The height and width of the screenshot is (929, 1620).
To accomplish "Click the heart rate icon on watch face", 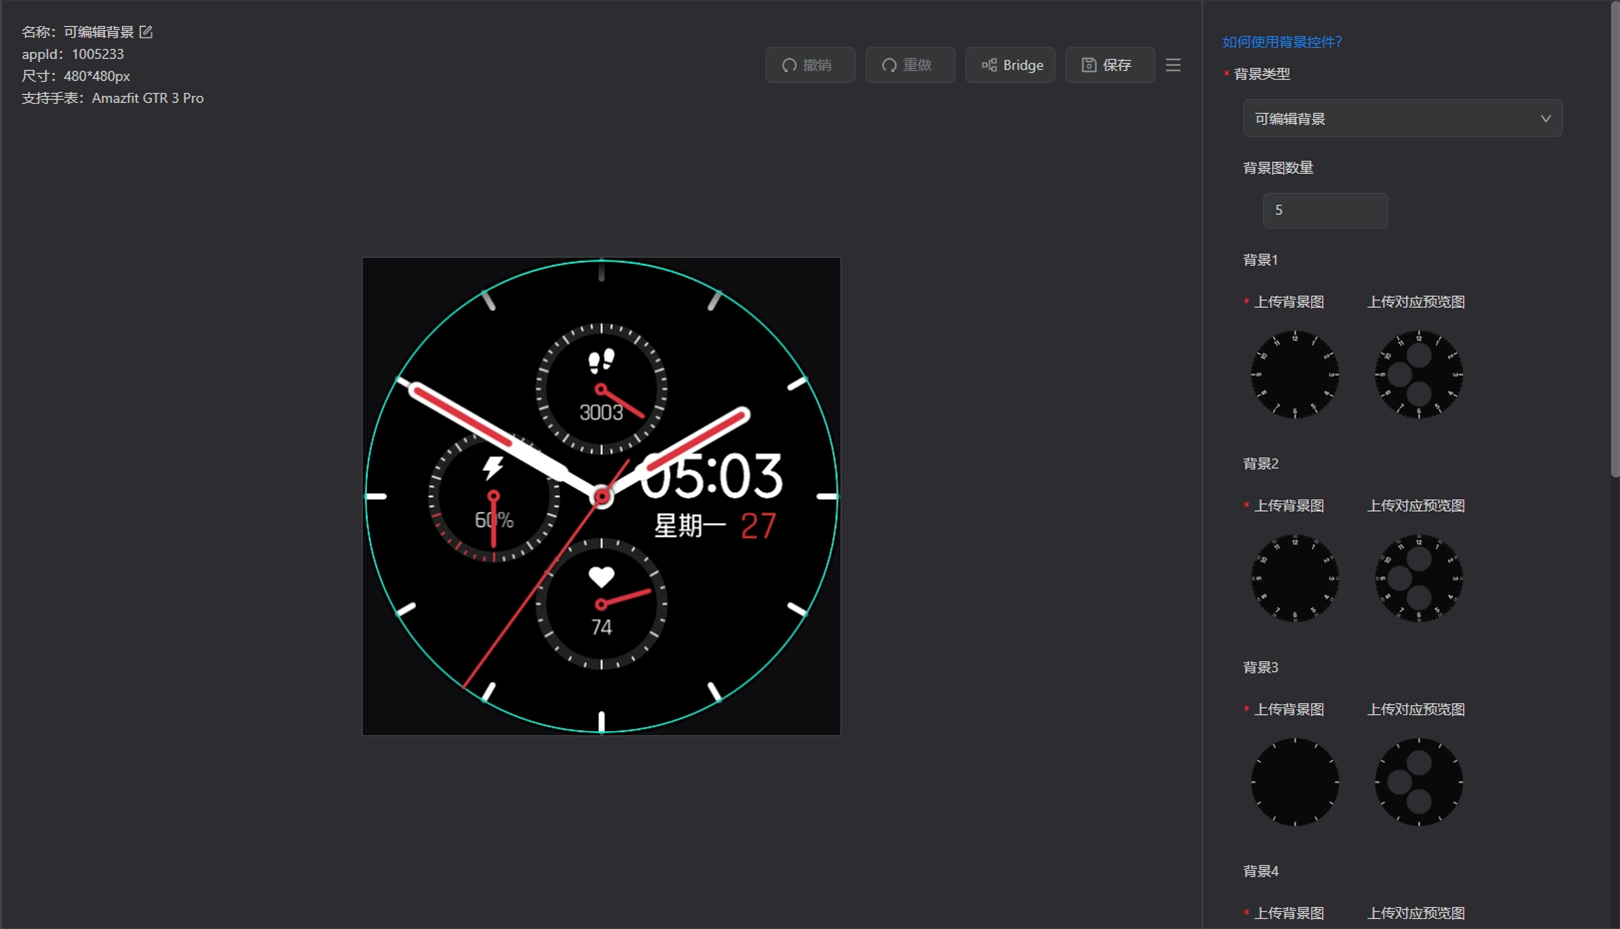I will pos(601,577).
